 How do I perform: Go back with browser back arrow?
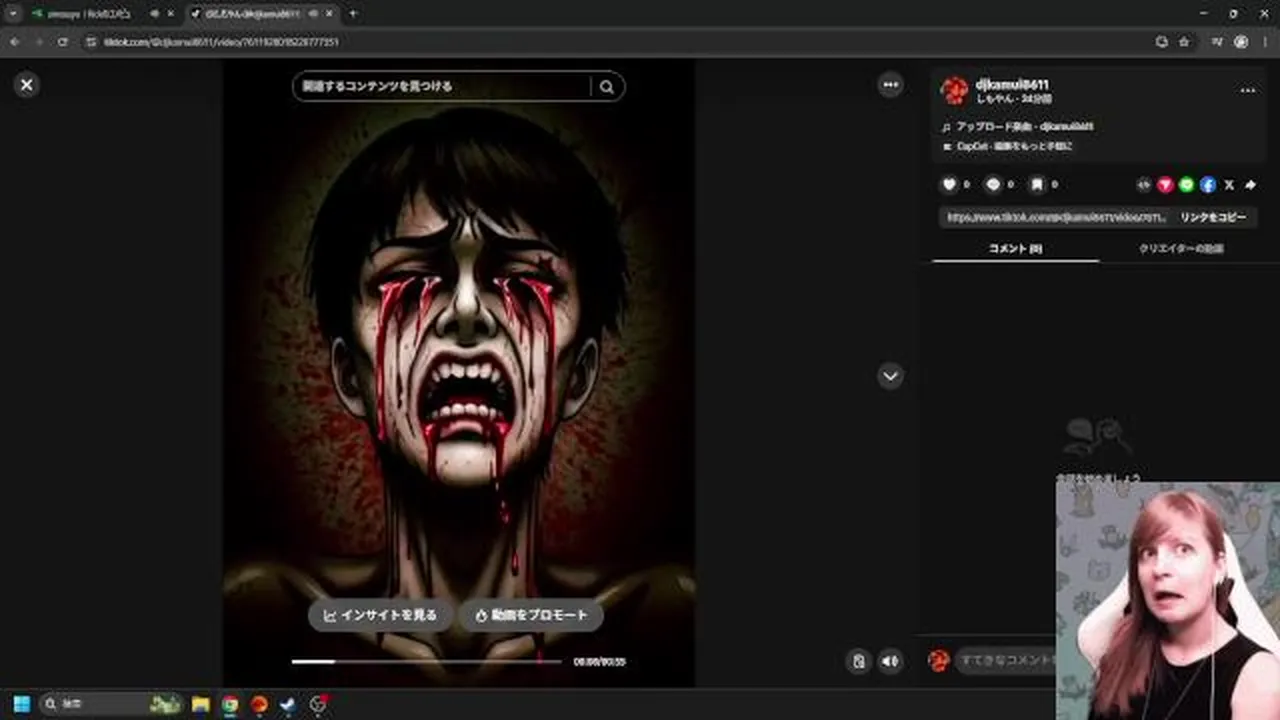point(14,42)
